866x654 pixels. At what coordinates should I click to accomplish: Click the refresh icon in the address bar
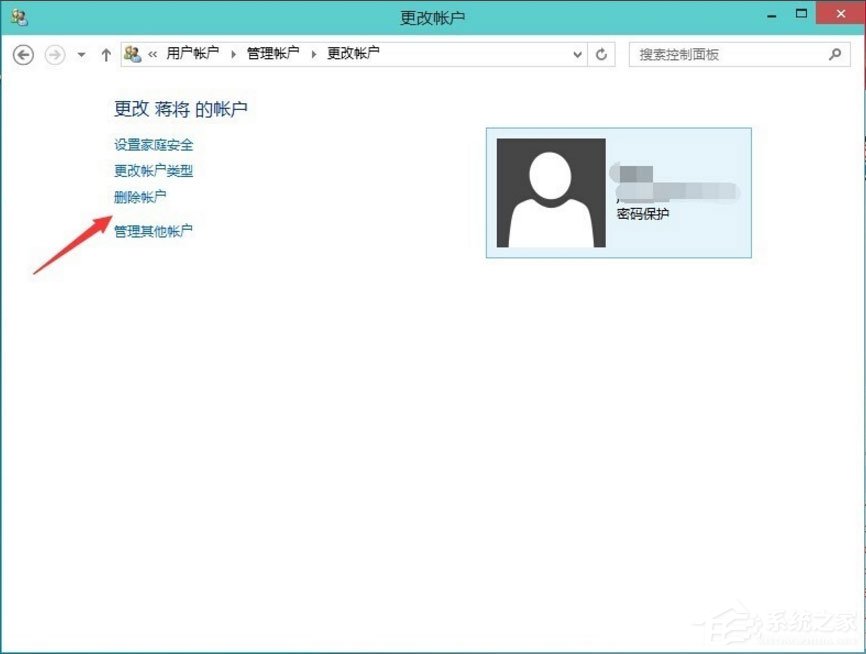tap(601, 55)
